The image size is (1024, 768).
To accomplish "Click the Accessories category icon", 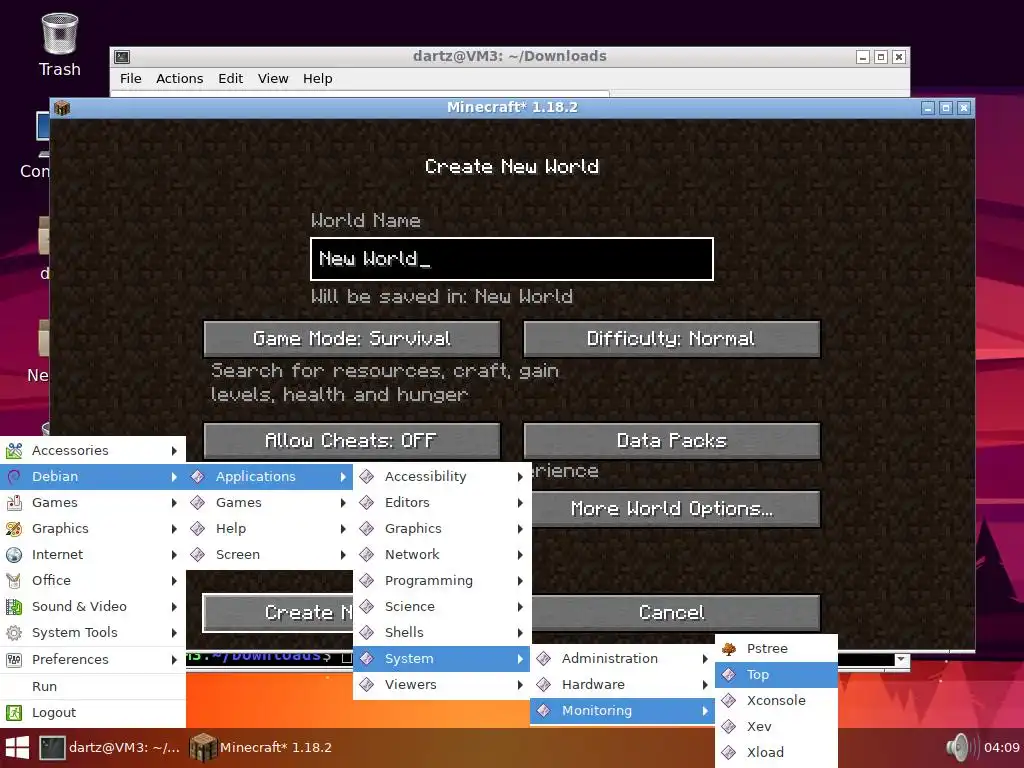I will coord(14,451).
